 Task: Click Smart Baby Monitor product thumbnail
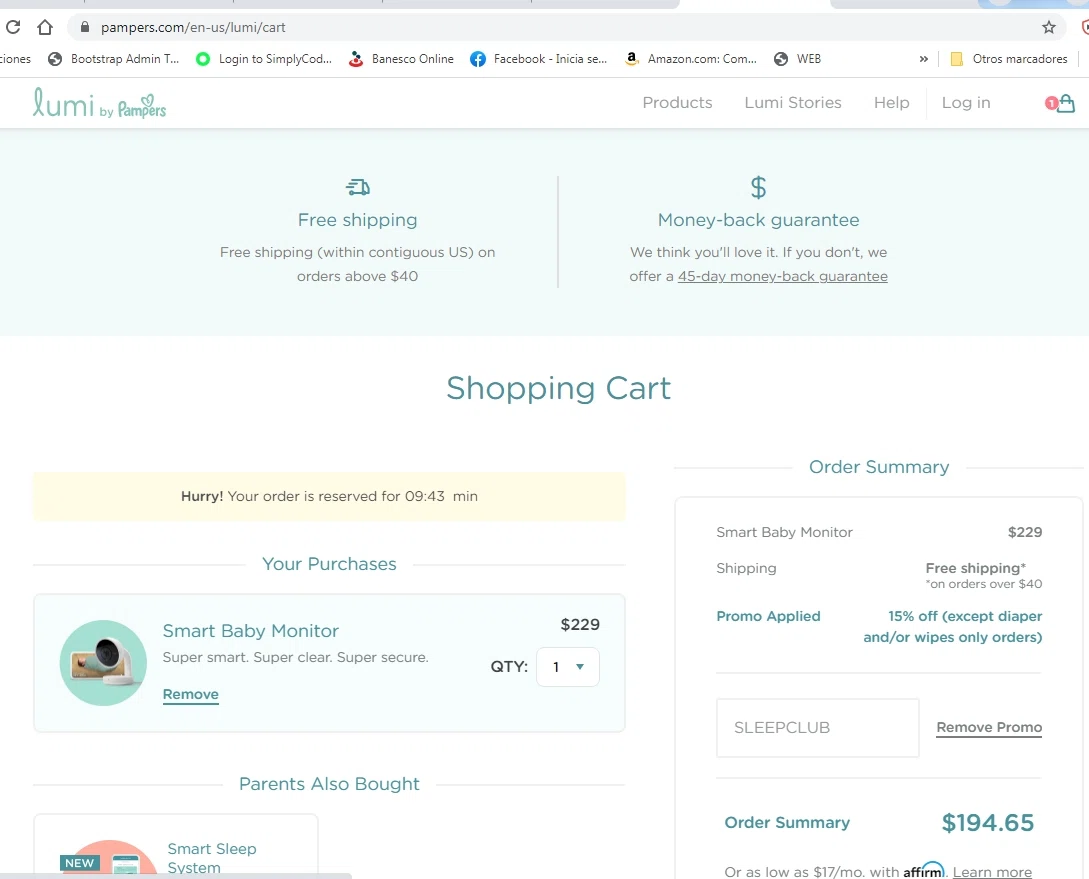(x=103, y=663)
